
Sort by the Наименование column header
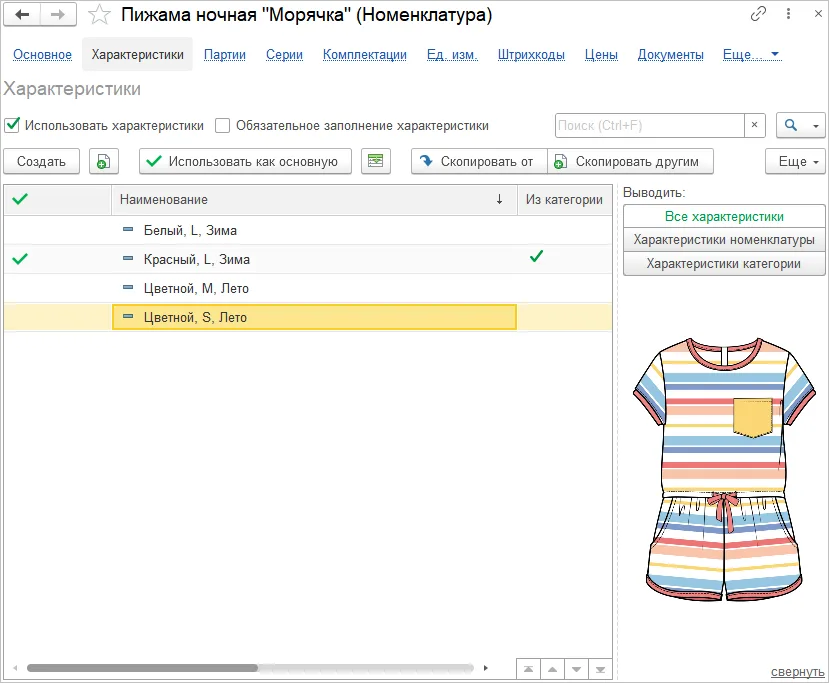(x=314, y=200)
